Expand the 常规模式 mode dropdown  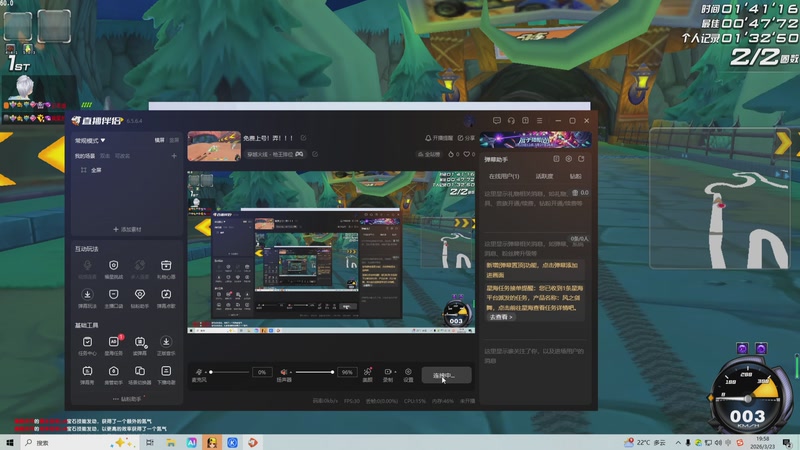(x=90, y=140)
